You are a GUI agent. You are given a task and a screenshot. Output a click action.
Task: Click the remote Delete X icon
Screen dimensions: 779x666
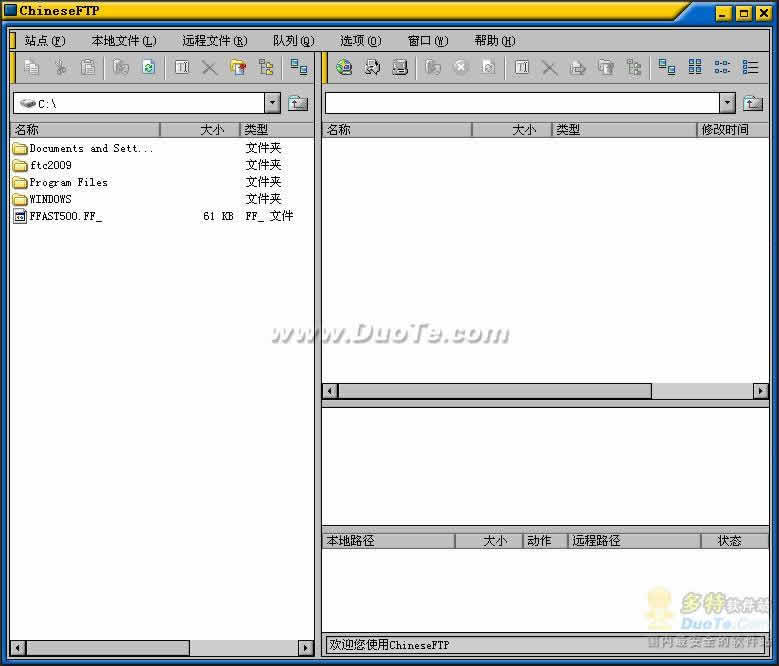(x=549, y=67)
